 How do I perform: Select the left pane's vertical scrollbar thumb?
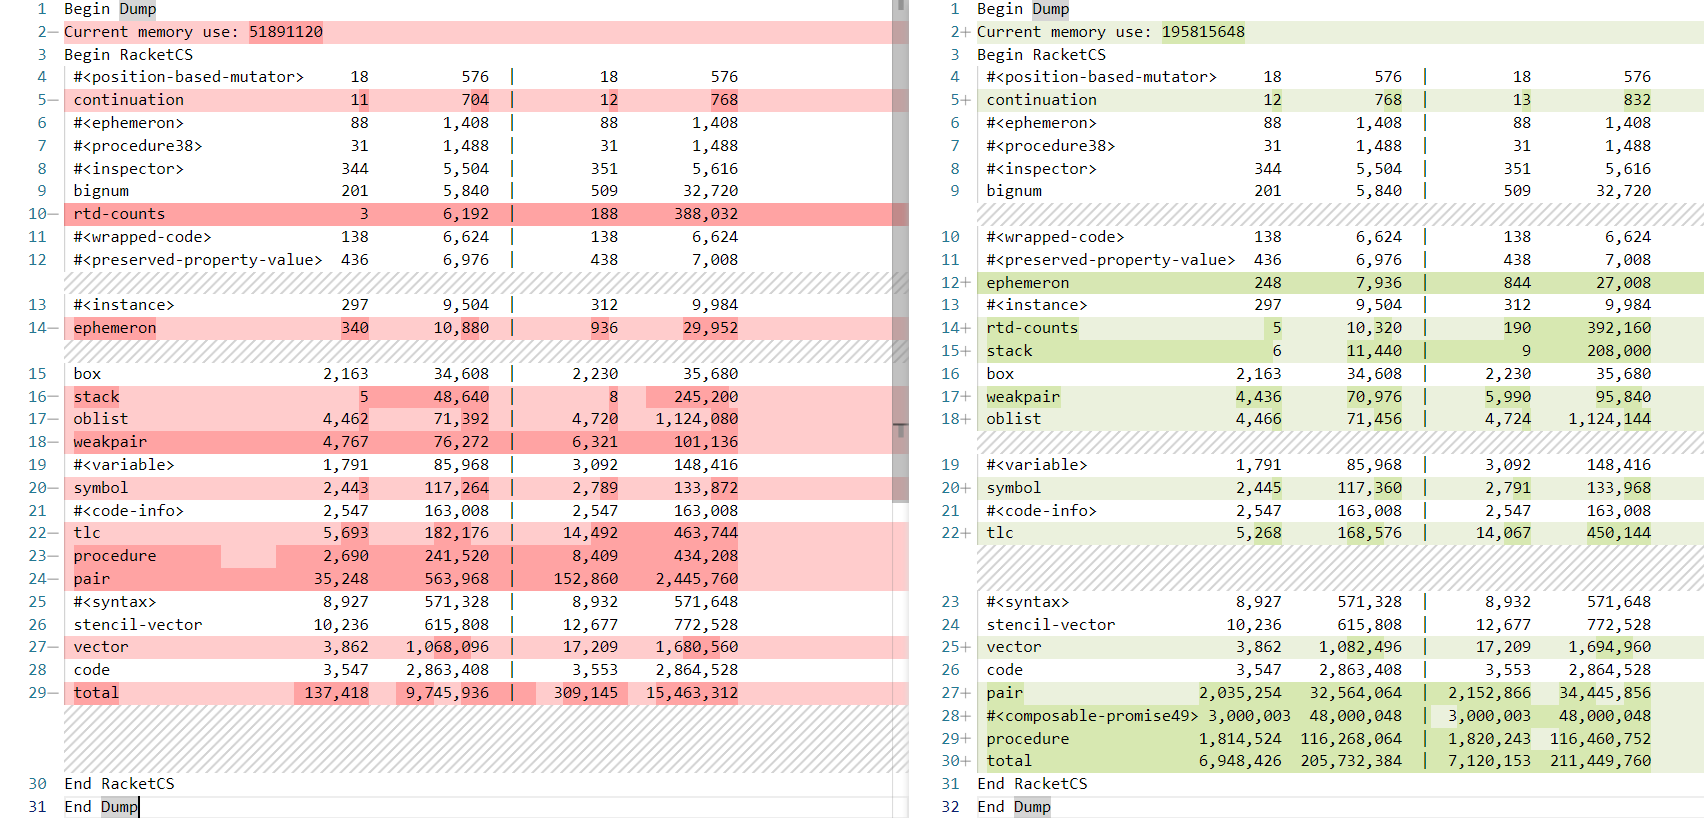[900, 250]
